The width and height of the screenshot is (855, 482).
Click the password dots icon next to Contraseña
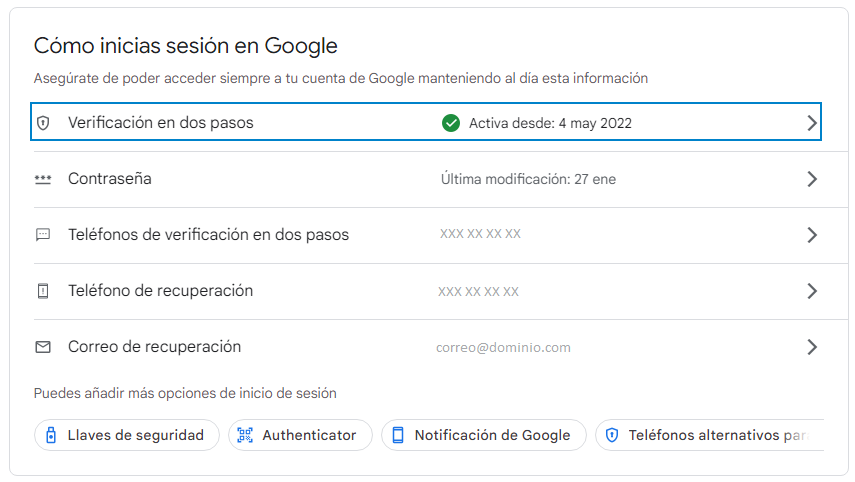[43, 179]
